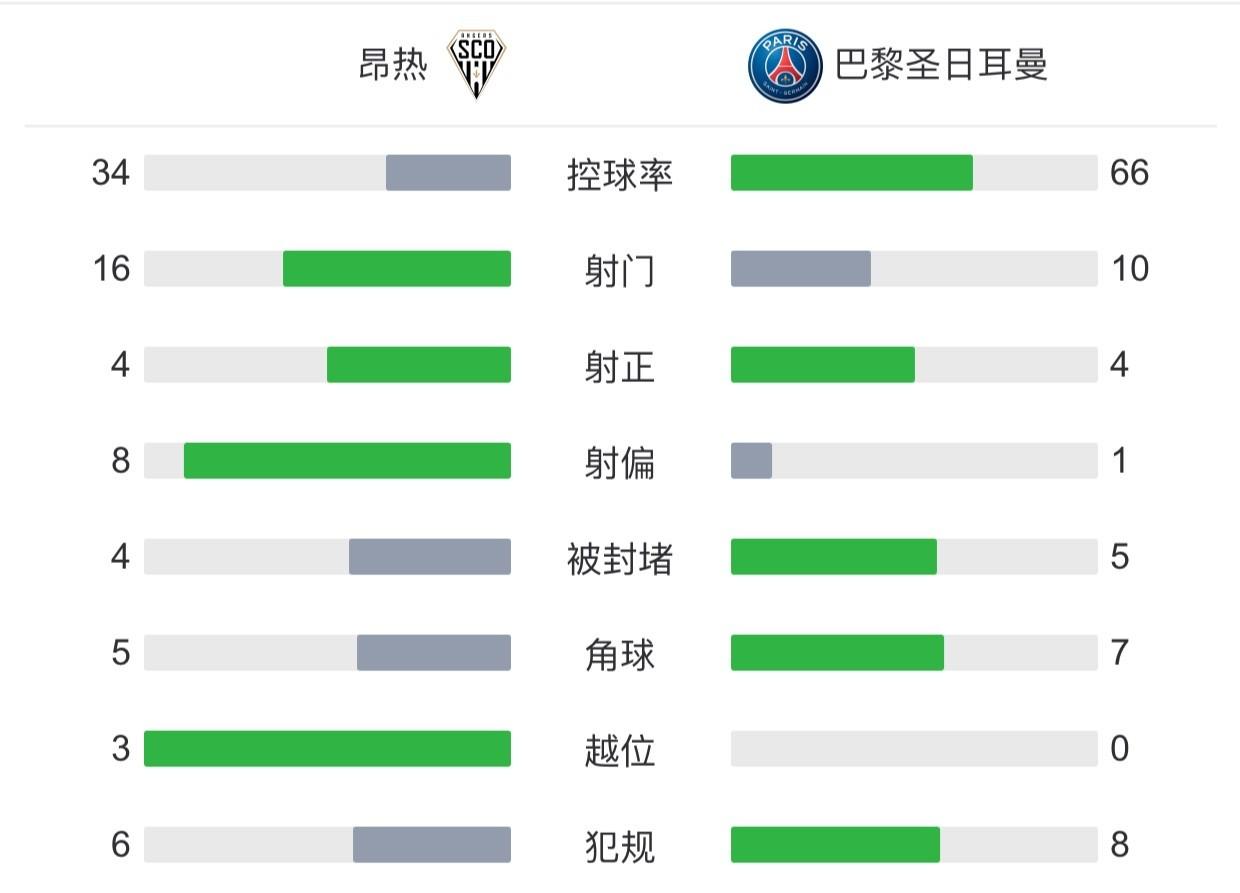
Task: Select the 射正 shots on target label
Action: [620, 366]
